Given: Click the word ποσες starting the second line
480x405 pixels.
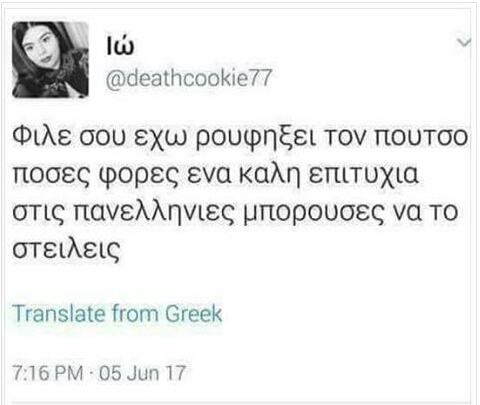Looking at the screenshot, I should (52, 175).
